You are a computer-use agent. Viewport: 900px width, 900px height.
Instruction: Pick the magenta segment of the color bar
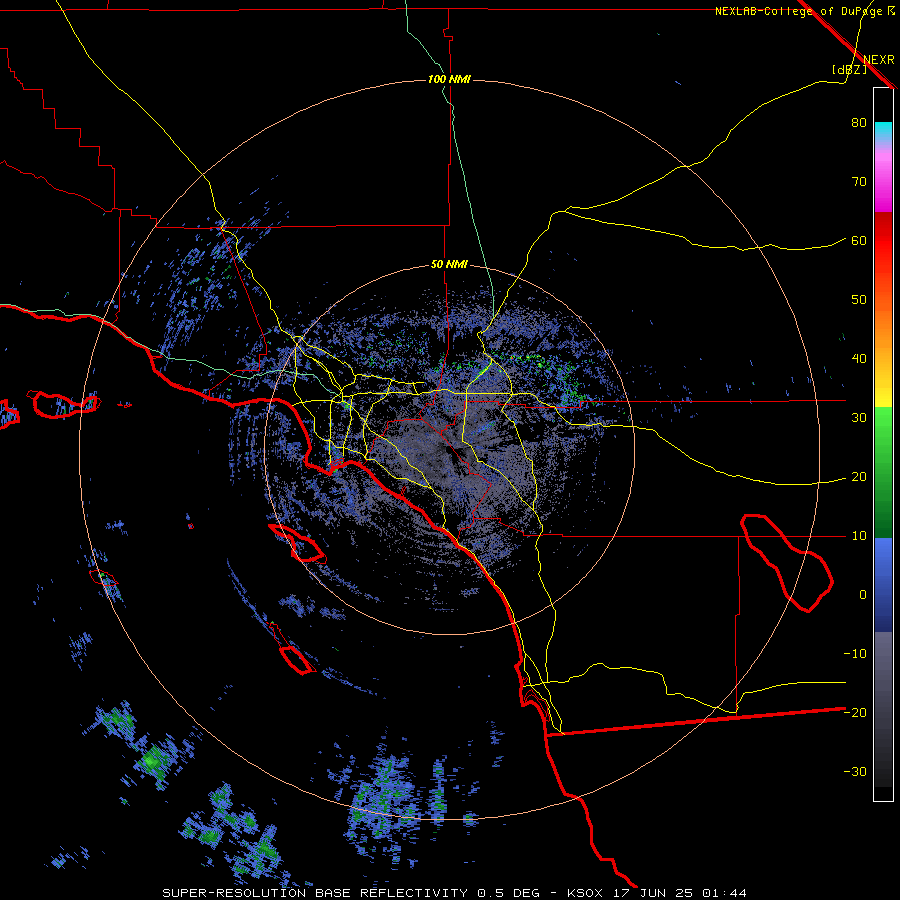point(883,184)
